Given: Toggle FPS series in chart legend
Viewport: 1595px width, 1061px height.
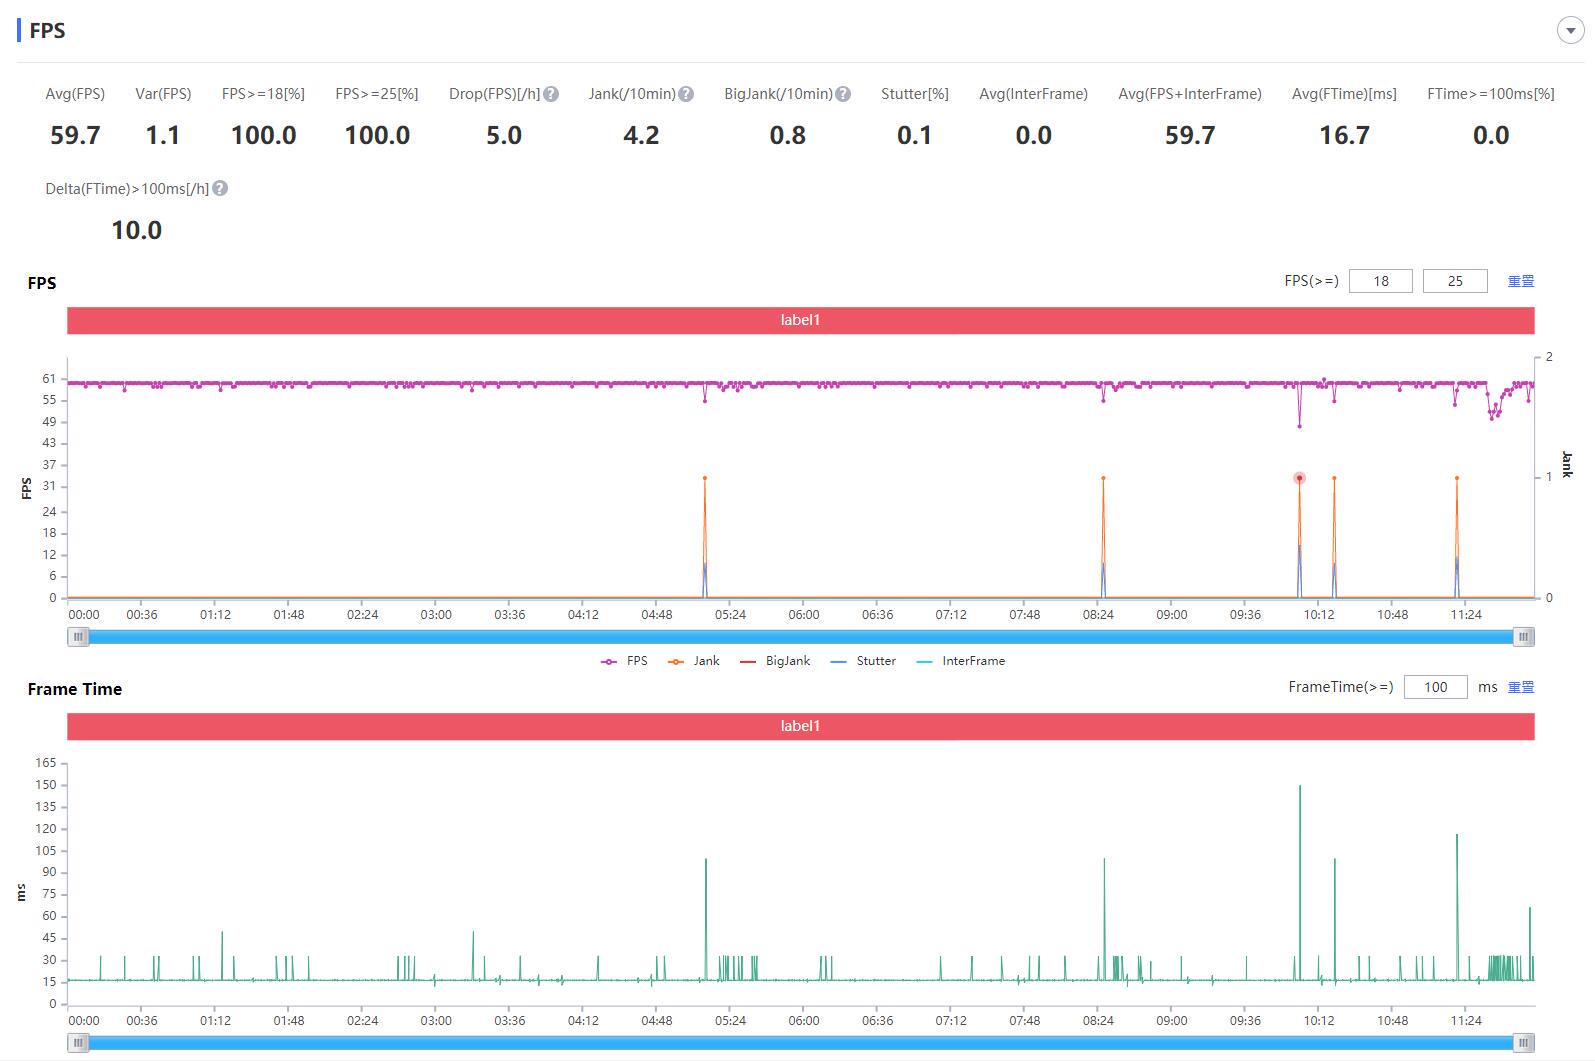Looking at the screenshot, I should [x=625, y=661].
